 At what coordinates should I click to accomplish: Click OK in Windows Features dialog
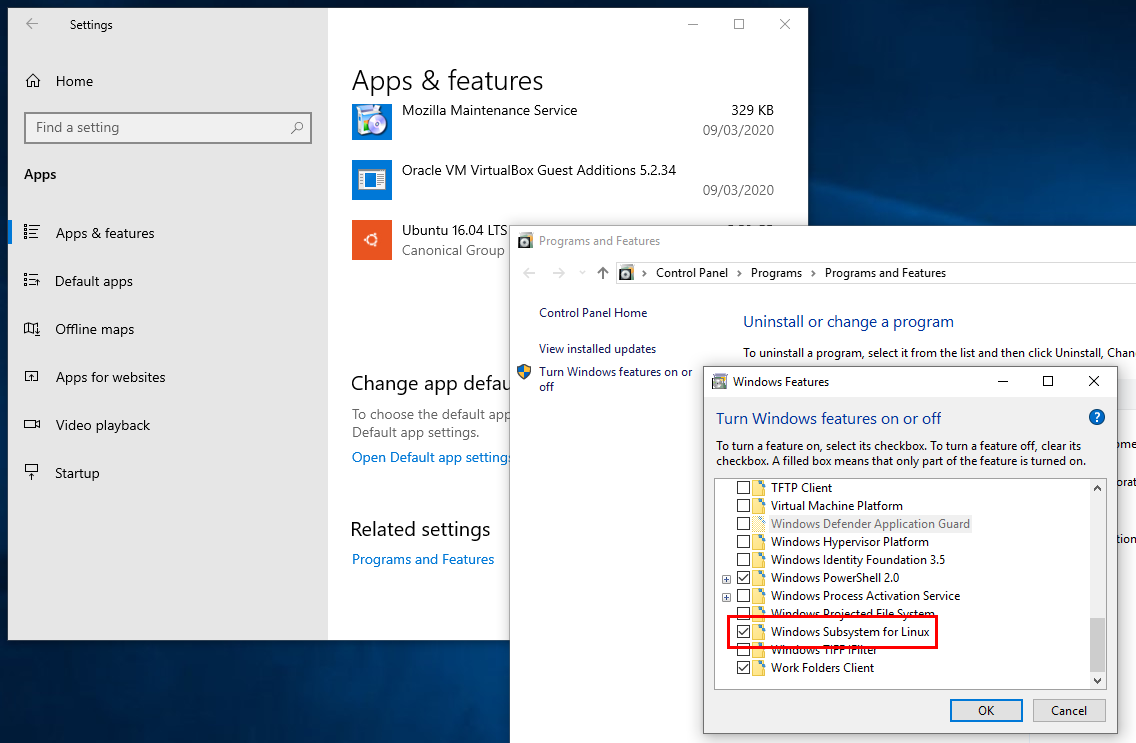pos(985,710)
